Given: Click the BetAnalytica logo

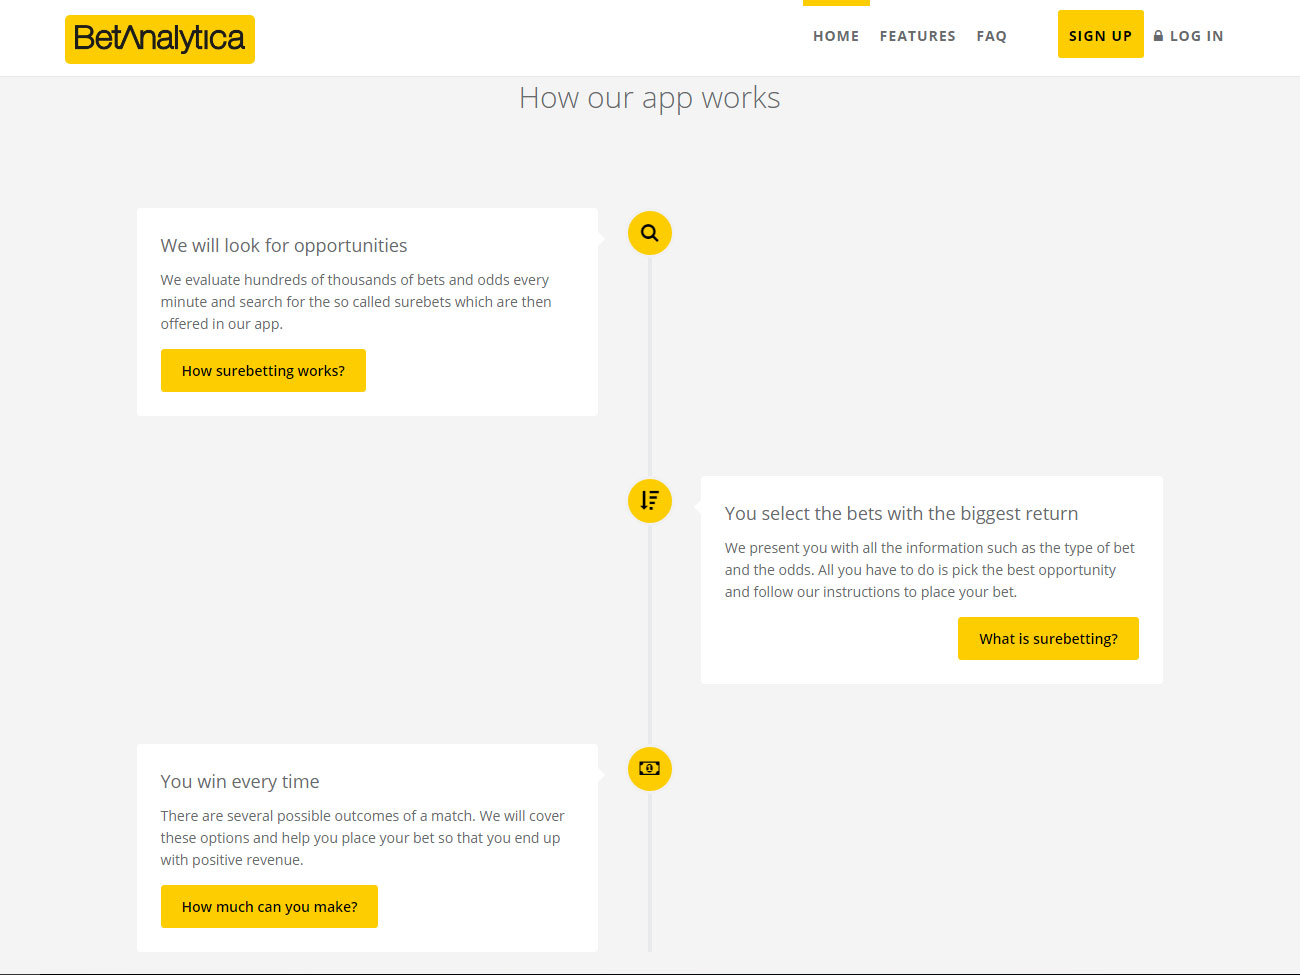Looking at the screenshot, I should [160, 39].
